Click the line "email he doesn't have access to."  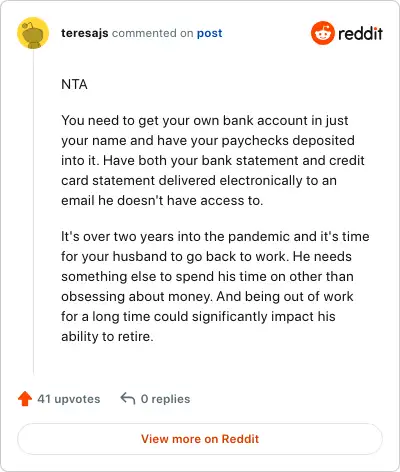coord(162,200)
